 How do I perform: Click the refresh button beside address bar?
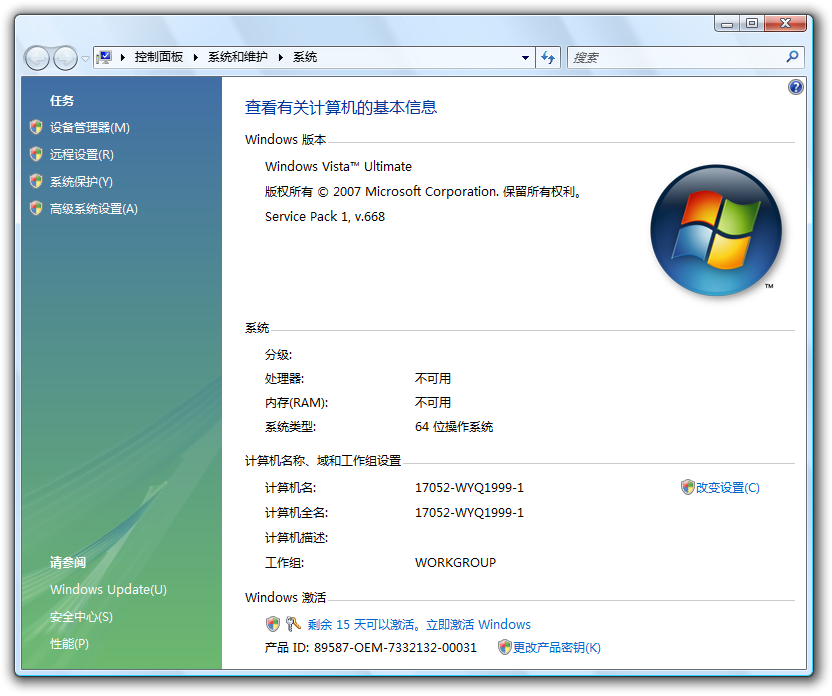pos(548,57)
